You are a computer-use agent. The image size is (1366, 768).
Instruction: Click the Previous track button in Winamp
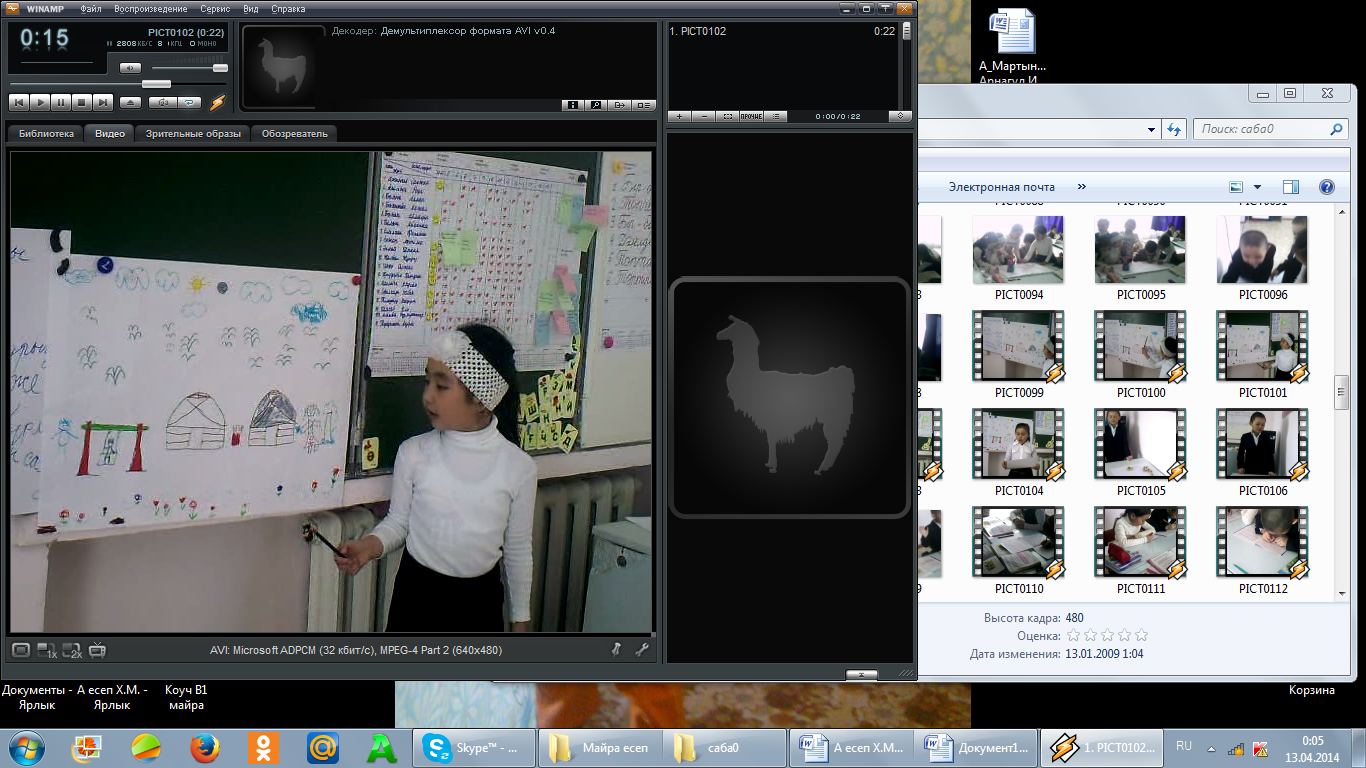coord(18,102)
